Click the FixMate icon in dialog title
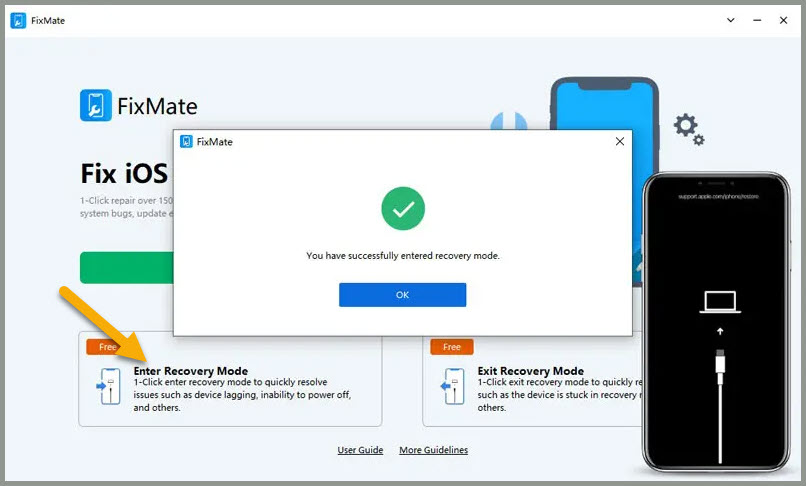The height and width of the screenshot is (486, 806). 186,141
